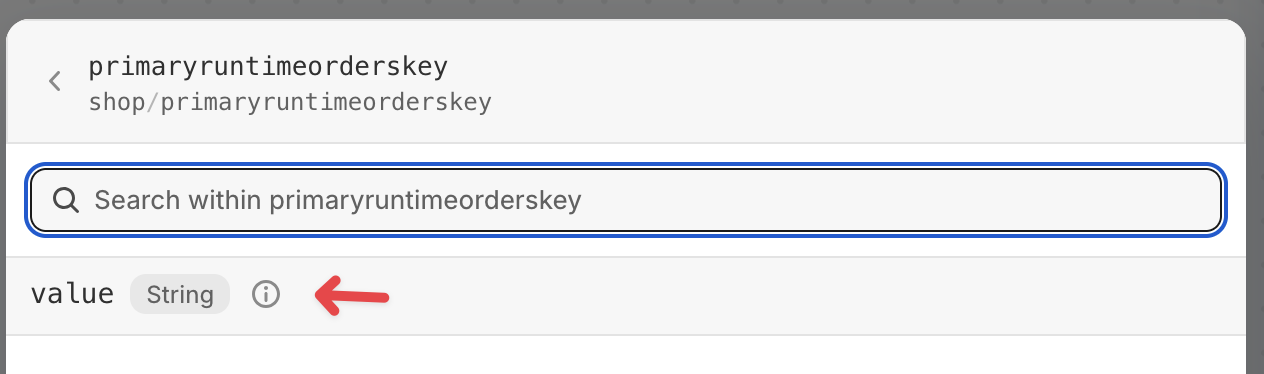This screenshot has height=374, width=1264.
Task: Click the primaryruntimeorderskey header title
Action: 268,67
